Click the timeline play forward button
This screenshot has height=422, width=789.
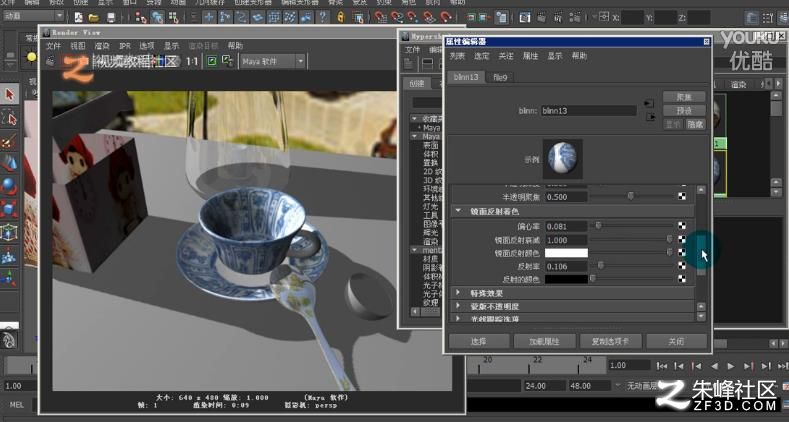click(731, 366)
